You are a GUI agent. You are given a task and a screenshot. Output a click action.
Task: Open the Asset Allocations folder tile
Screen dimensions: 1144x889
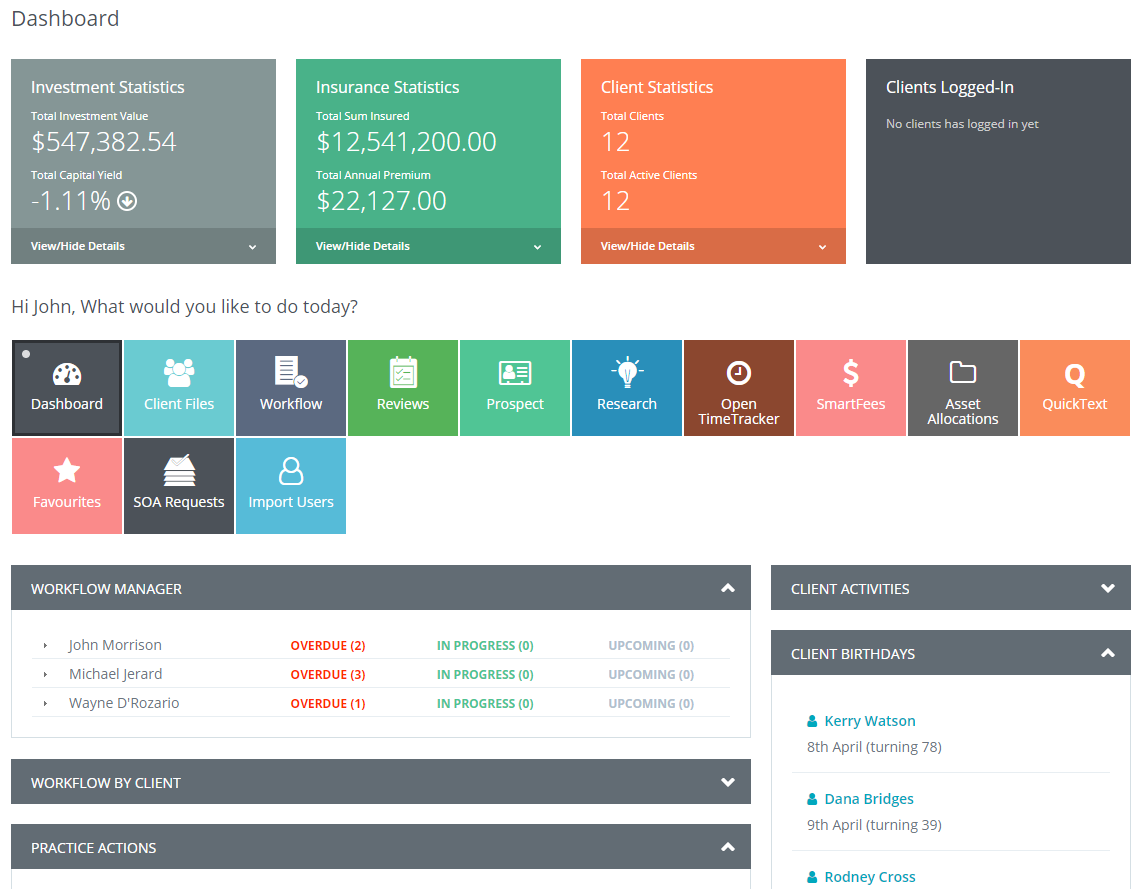tap(963, 388)
